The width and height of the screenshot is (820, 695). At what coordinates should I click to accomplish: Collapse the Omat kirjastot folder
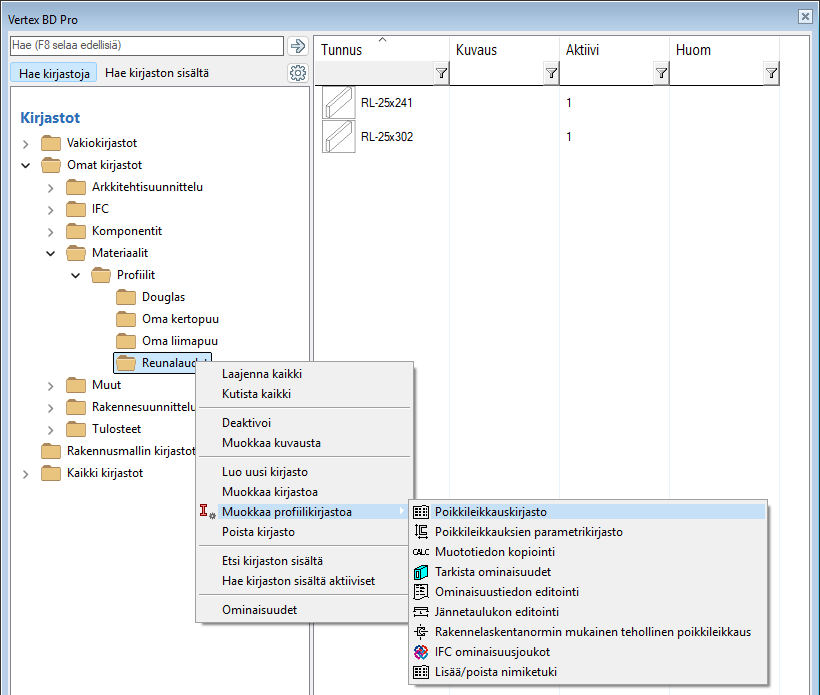click(x=26, y=166)
